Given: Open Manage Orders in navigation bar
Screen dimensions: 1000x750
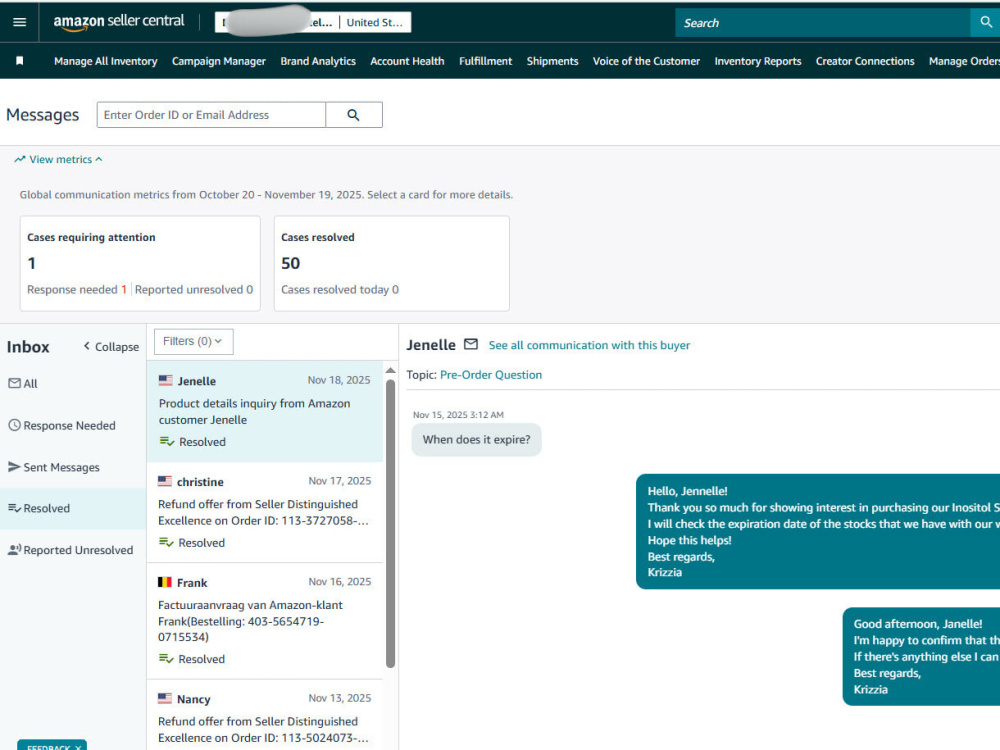Looking at the screenshot, I should pyautogui.click(x=964, y=61).
